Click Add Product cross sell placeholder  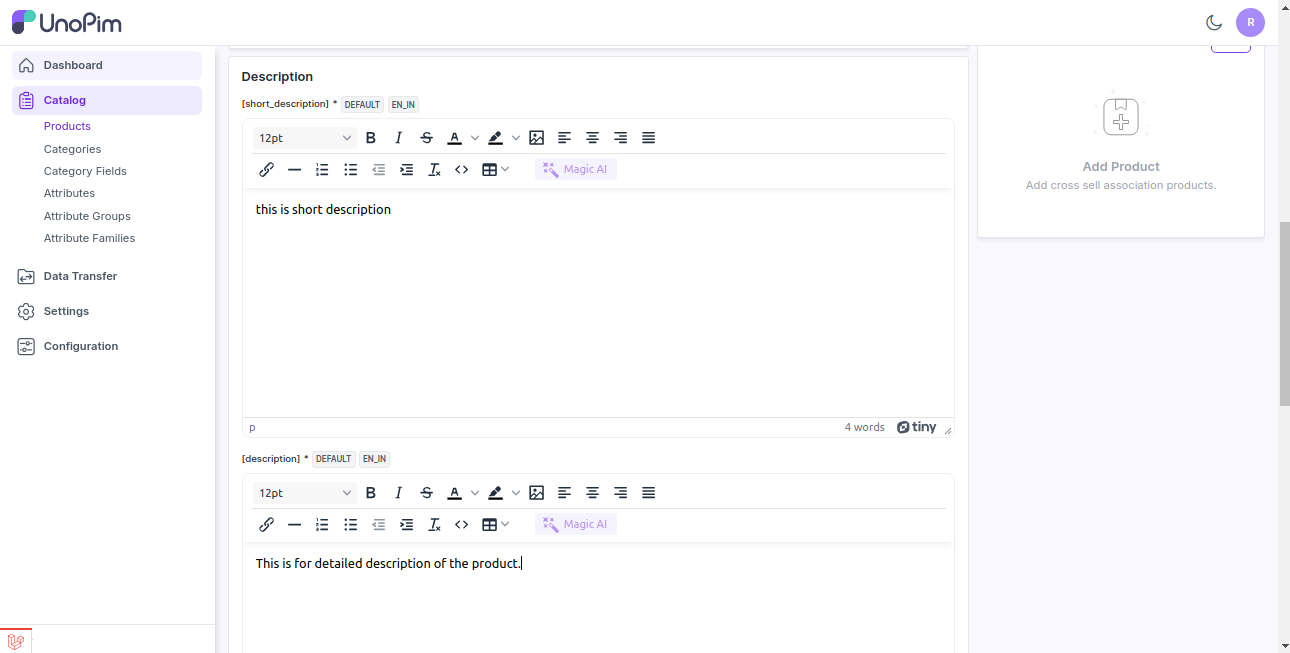tap(1121, 120)
